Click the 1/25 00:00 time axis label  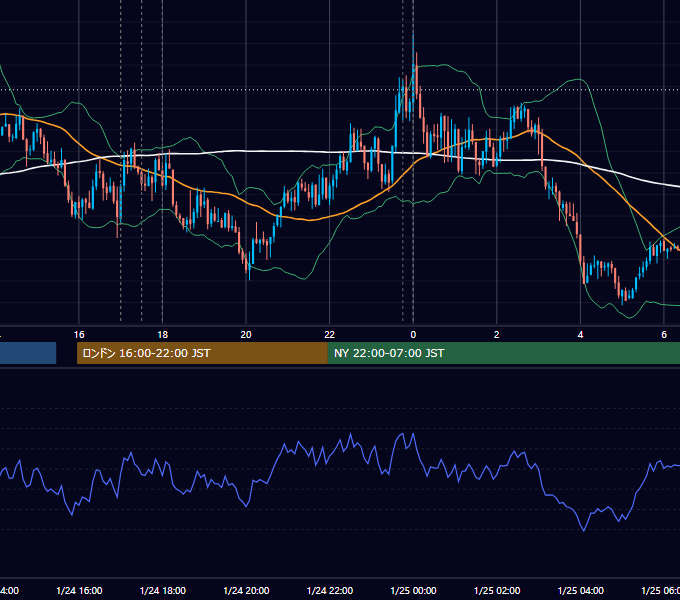(x=413, y=590)
